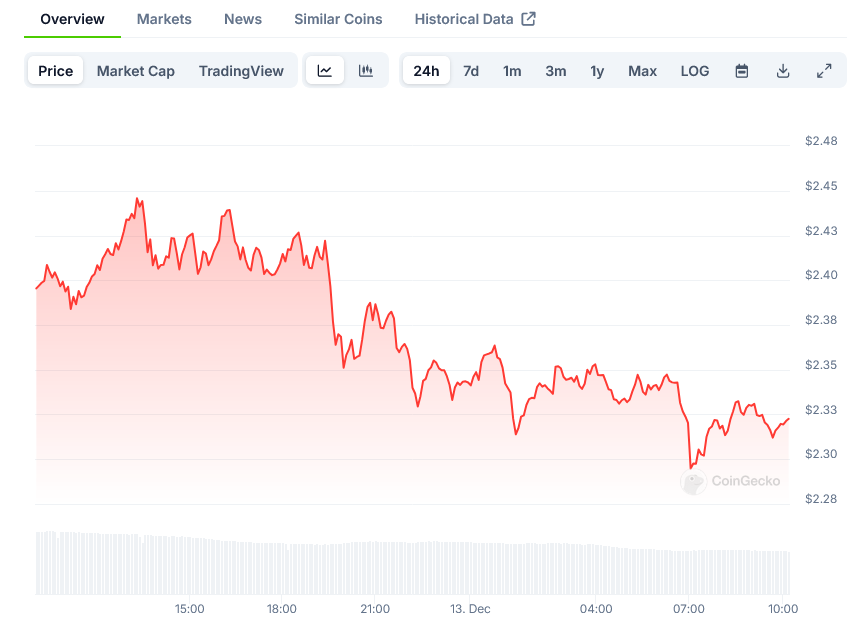Open the Overview tab
Viewport: 847px width, 631px height.
click(x=72, y=19)
